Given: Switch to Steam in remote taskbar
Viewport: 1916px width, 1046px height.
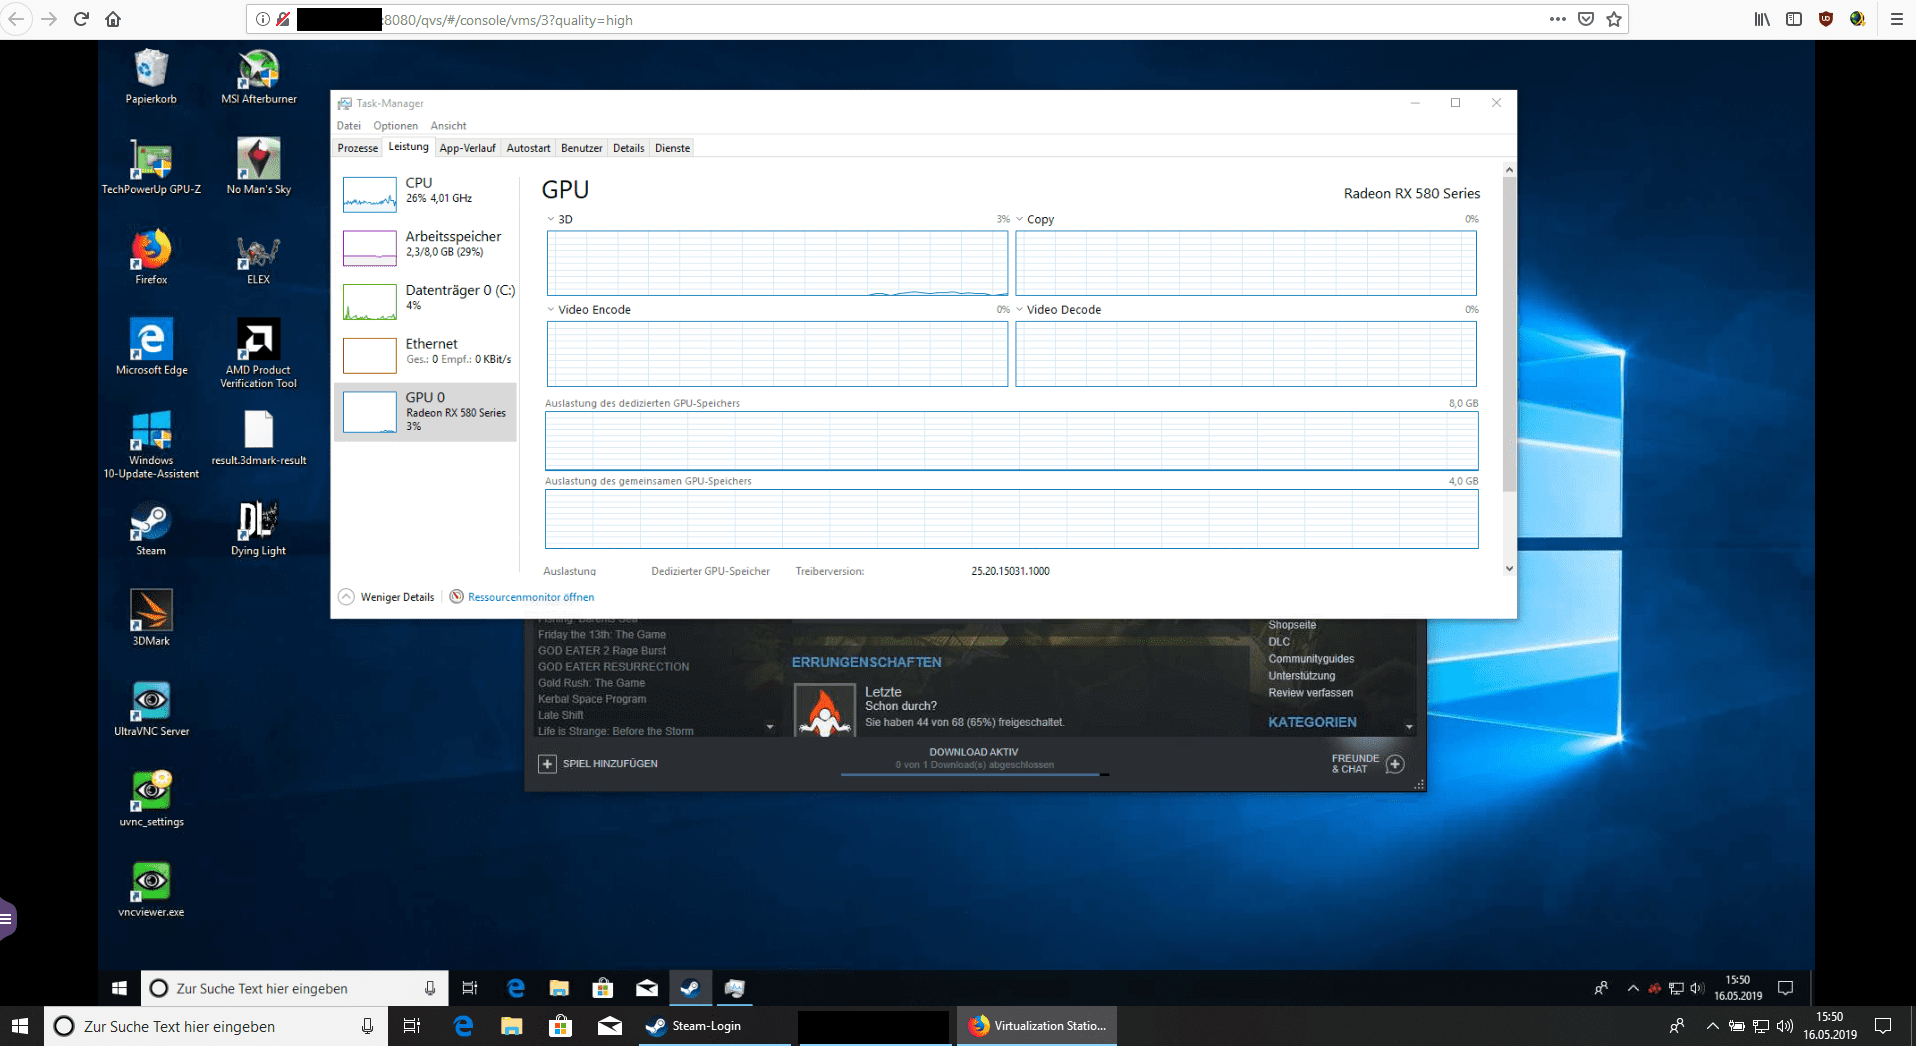Looking at the screenshot, I should tap(690, 988).
